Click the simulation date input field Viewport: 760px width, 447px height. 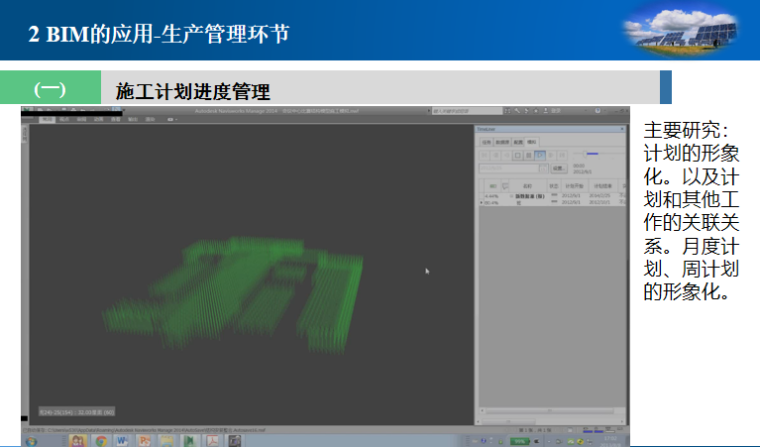point(508,168)
